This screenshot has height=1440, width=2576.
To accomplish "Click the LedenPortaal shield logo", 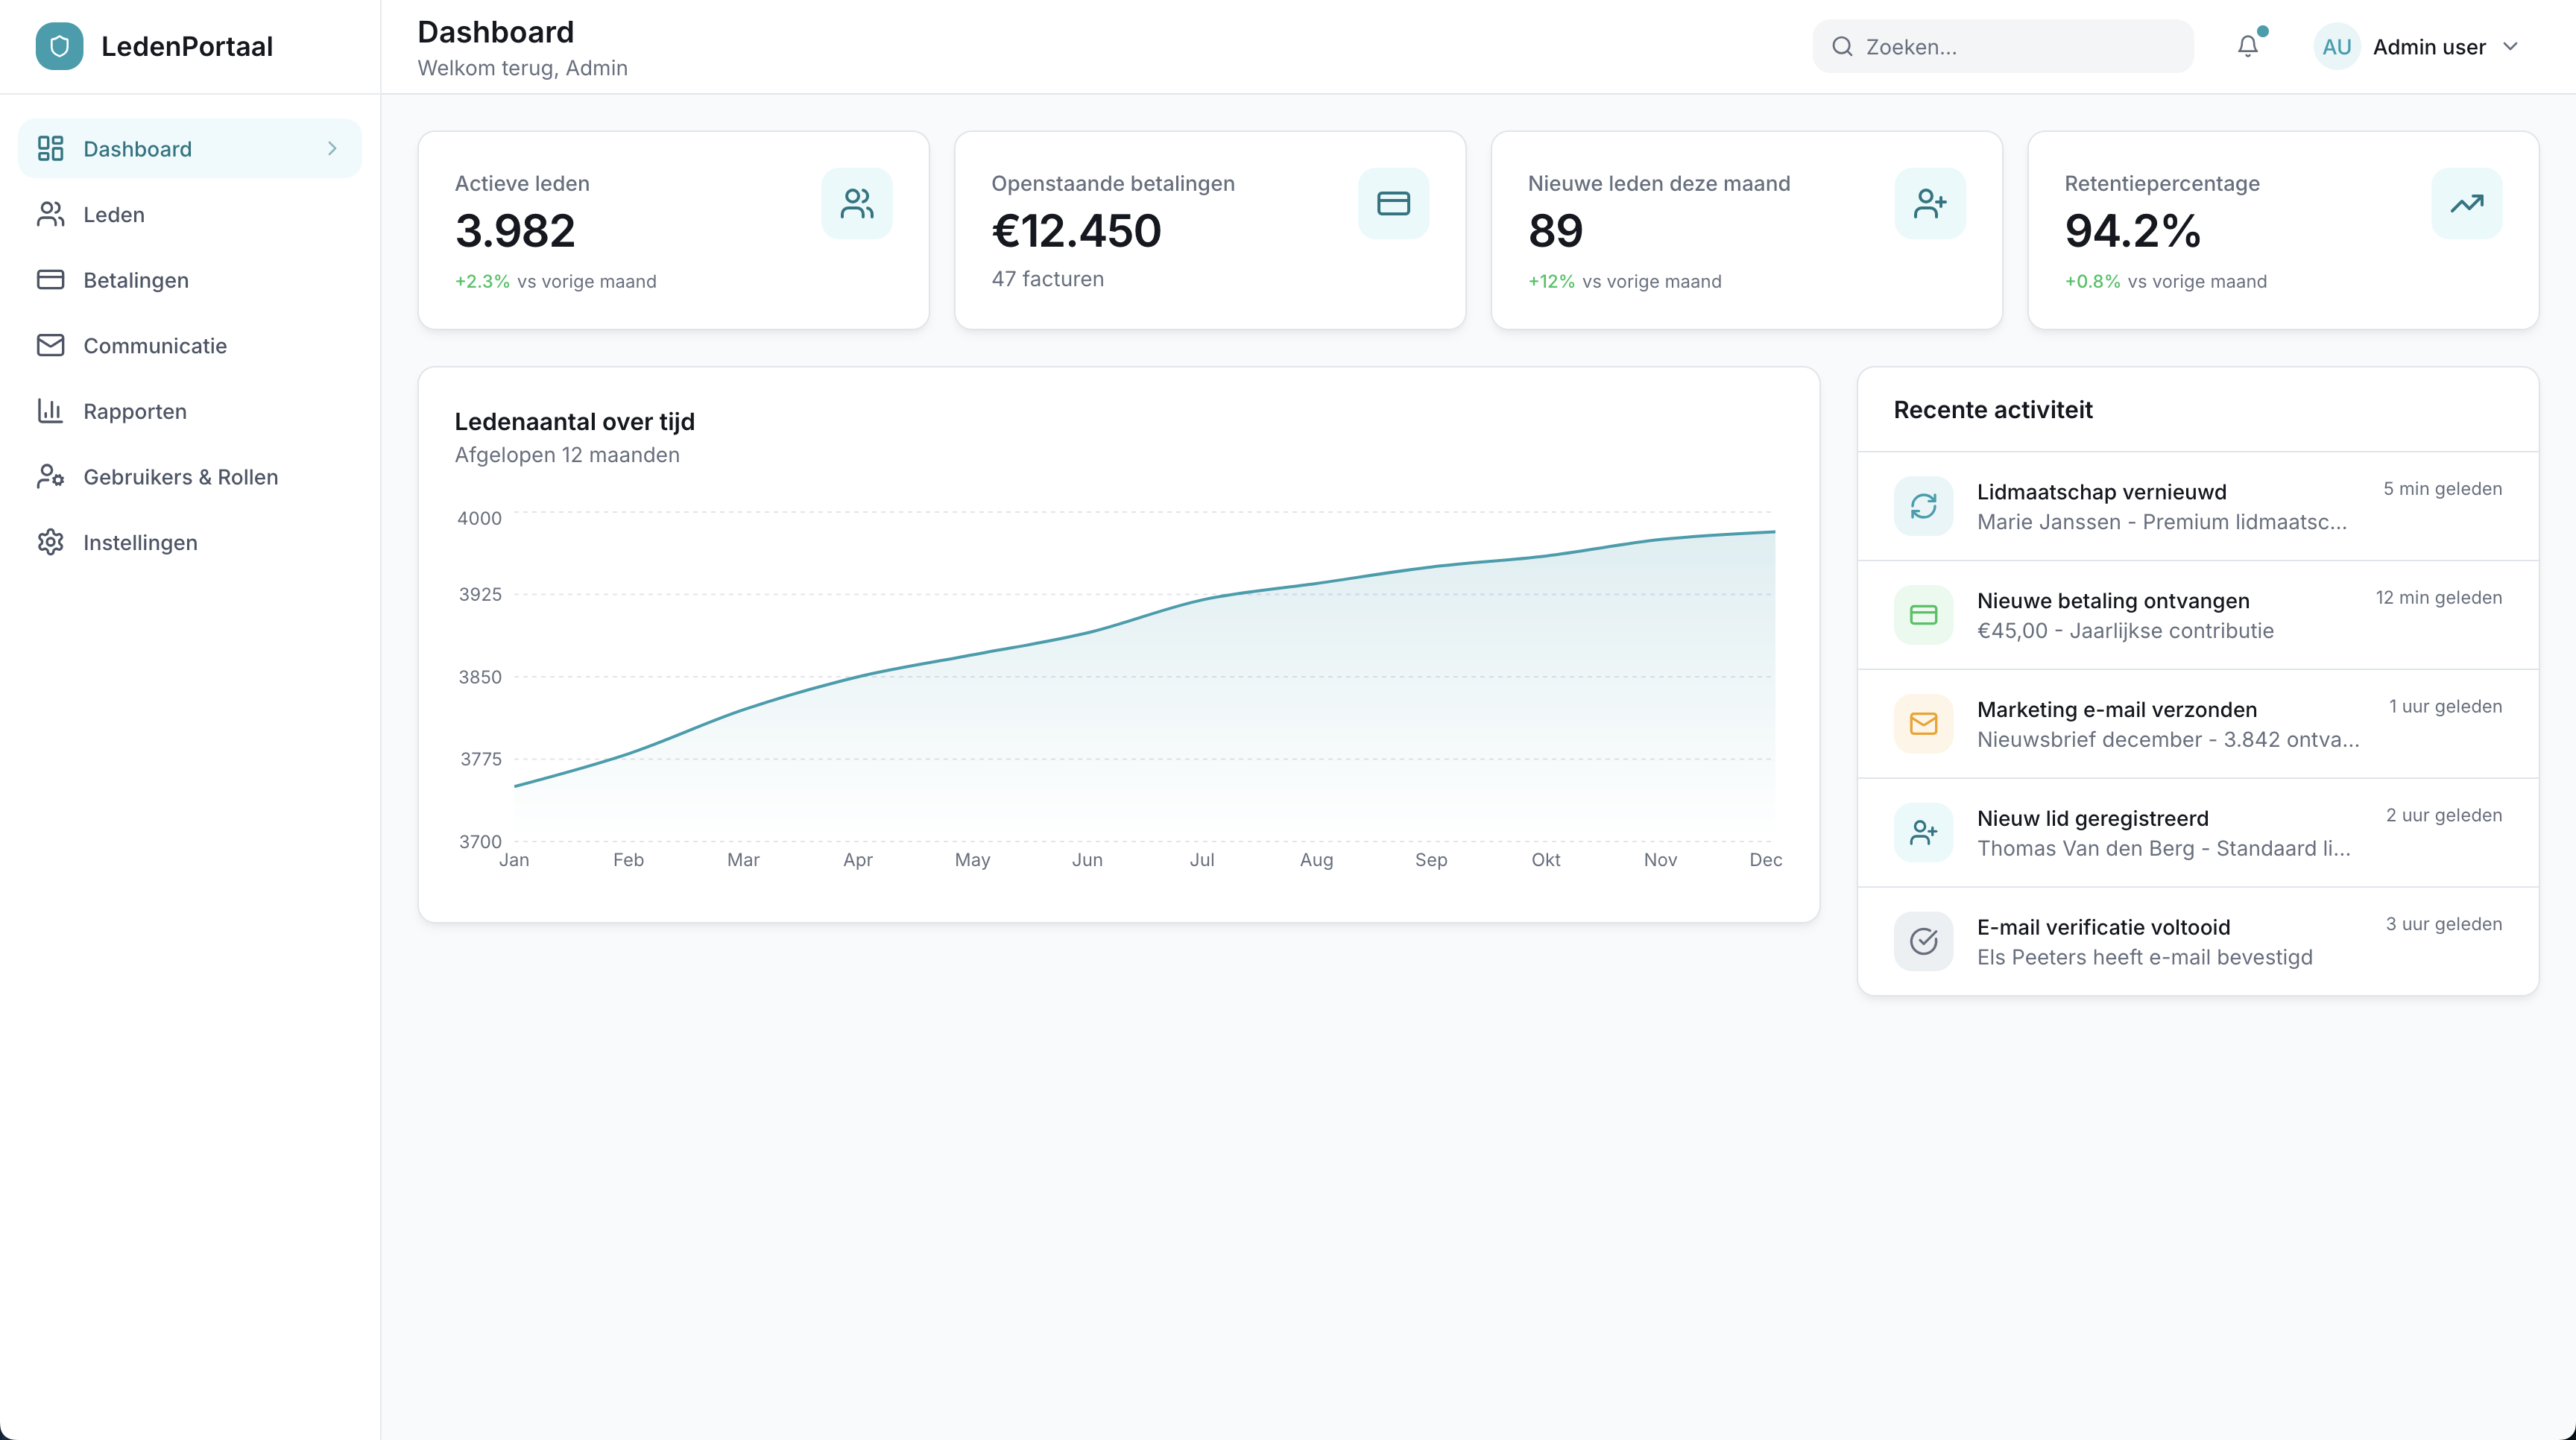I will [59, 46].
